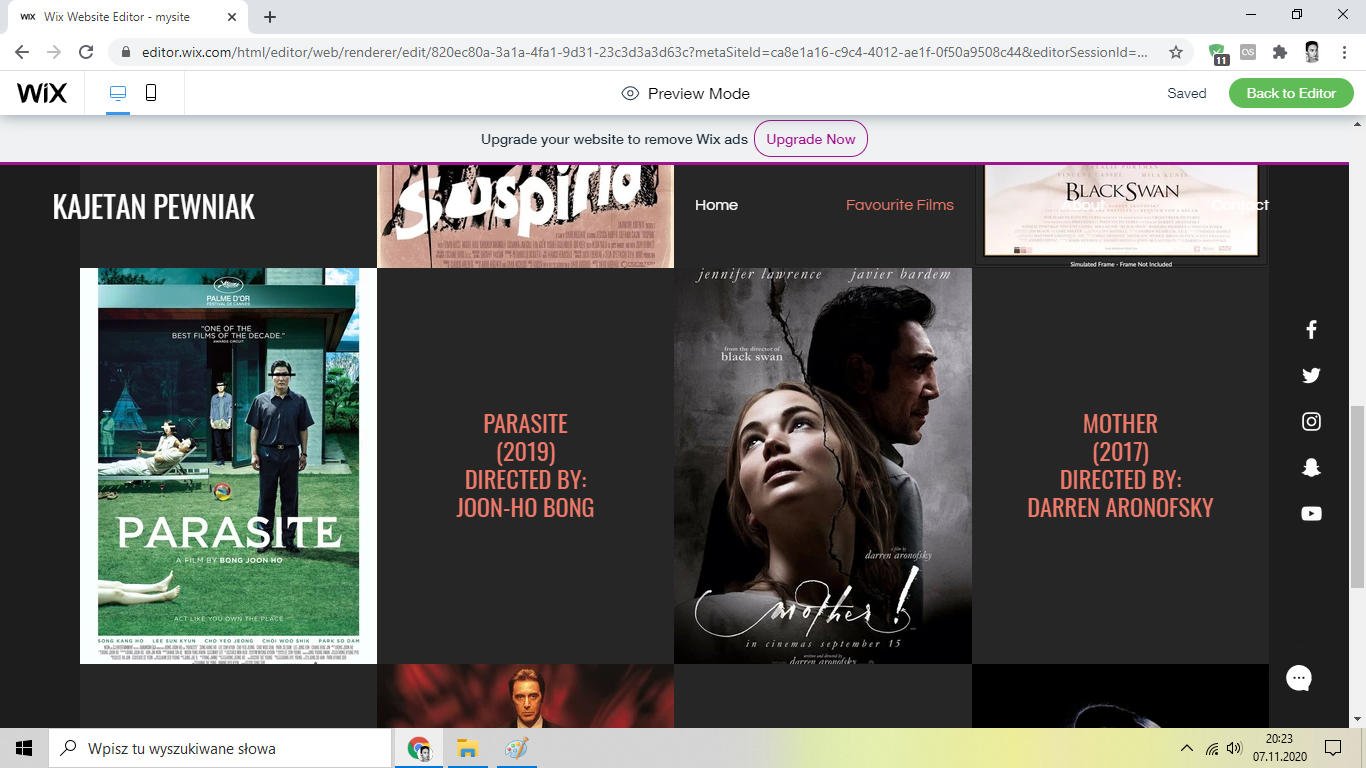Open a new browser tab
This screenshot has height=768, width=1366.
[270, 17]
